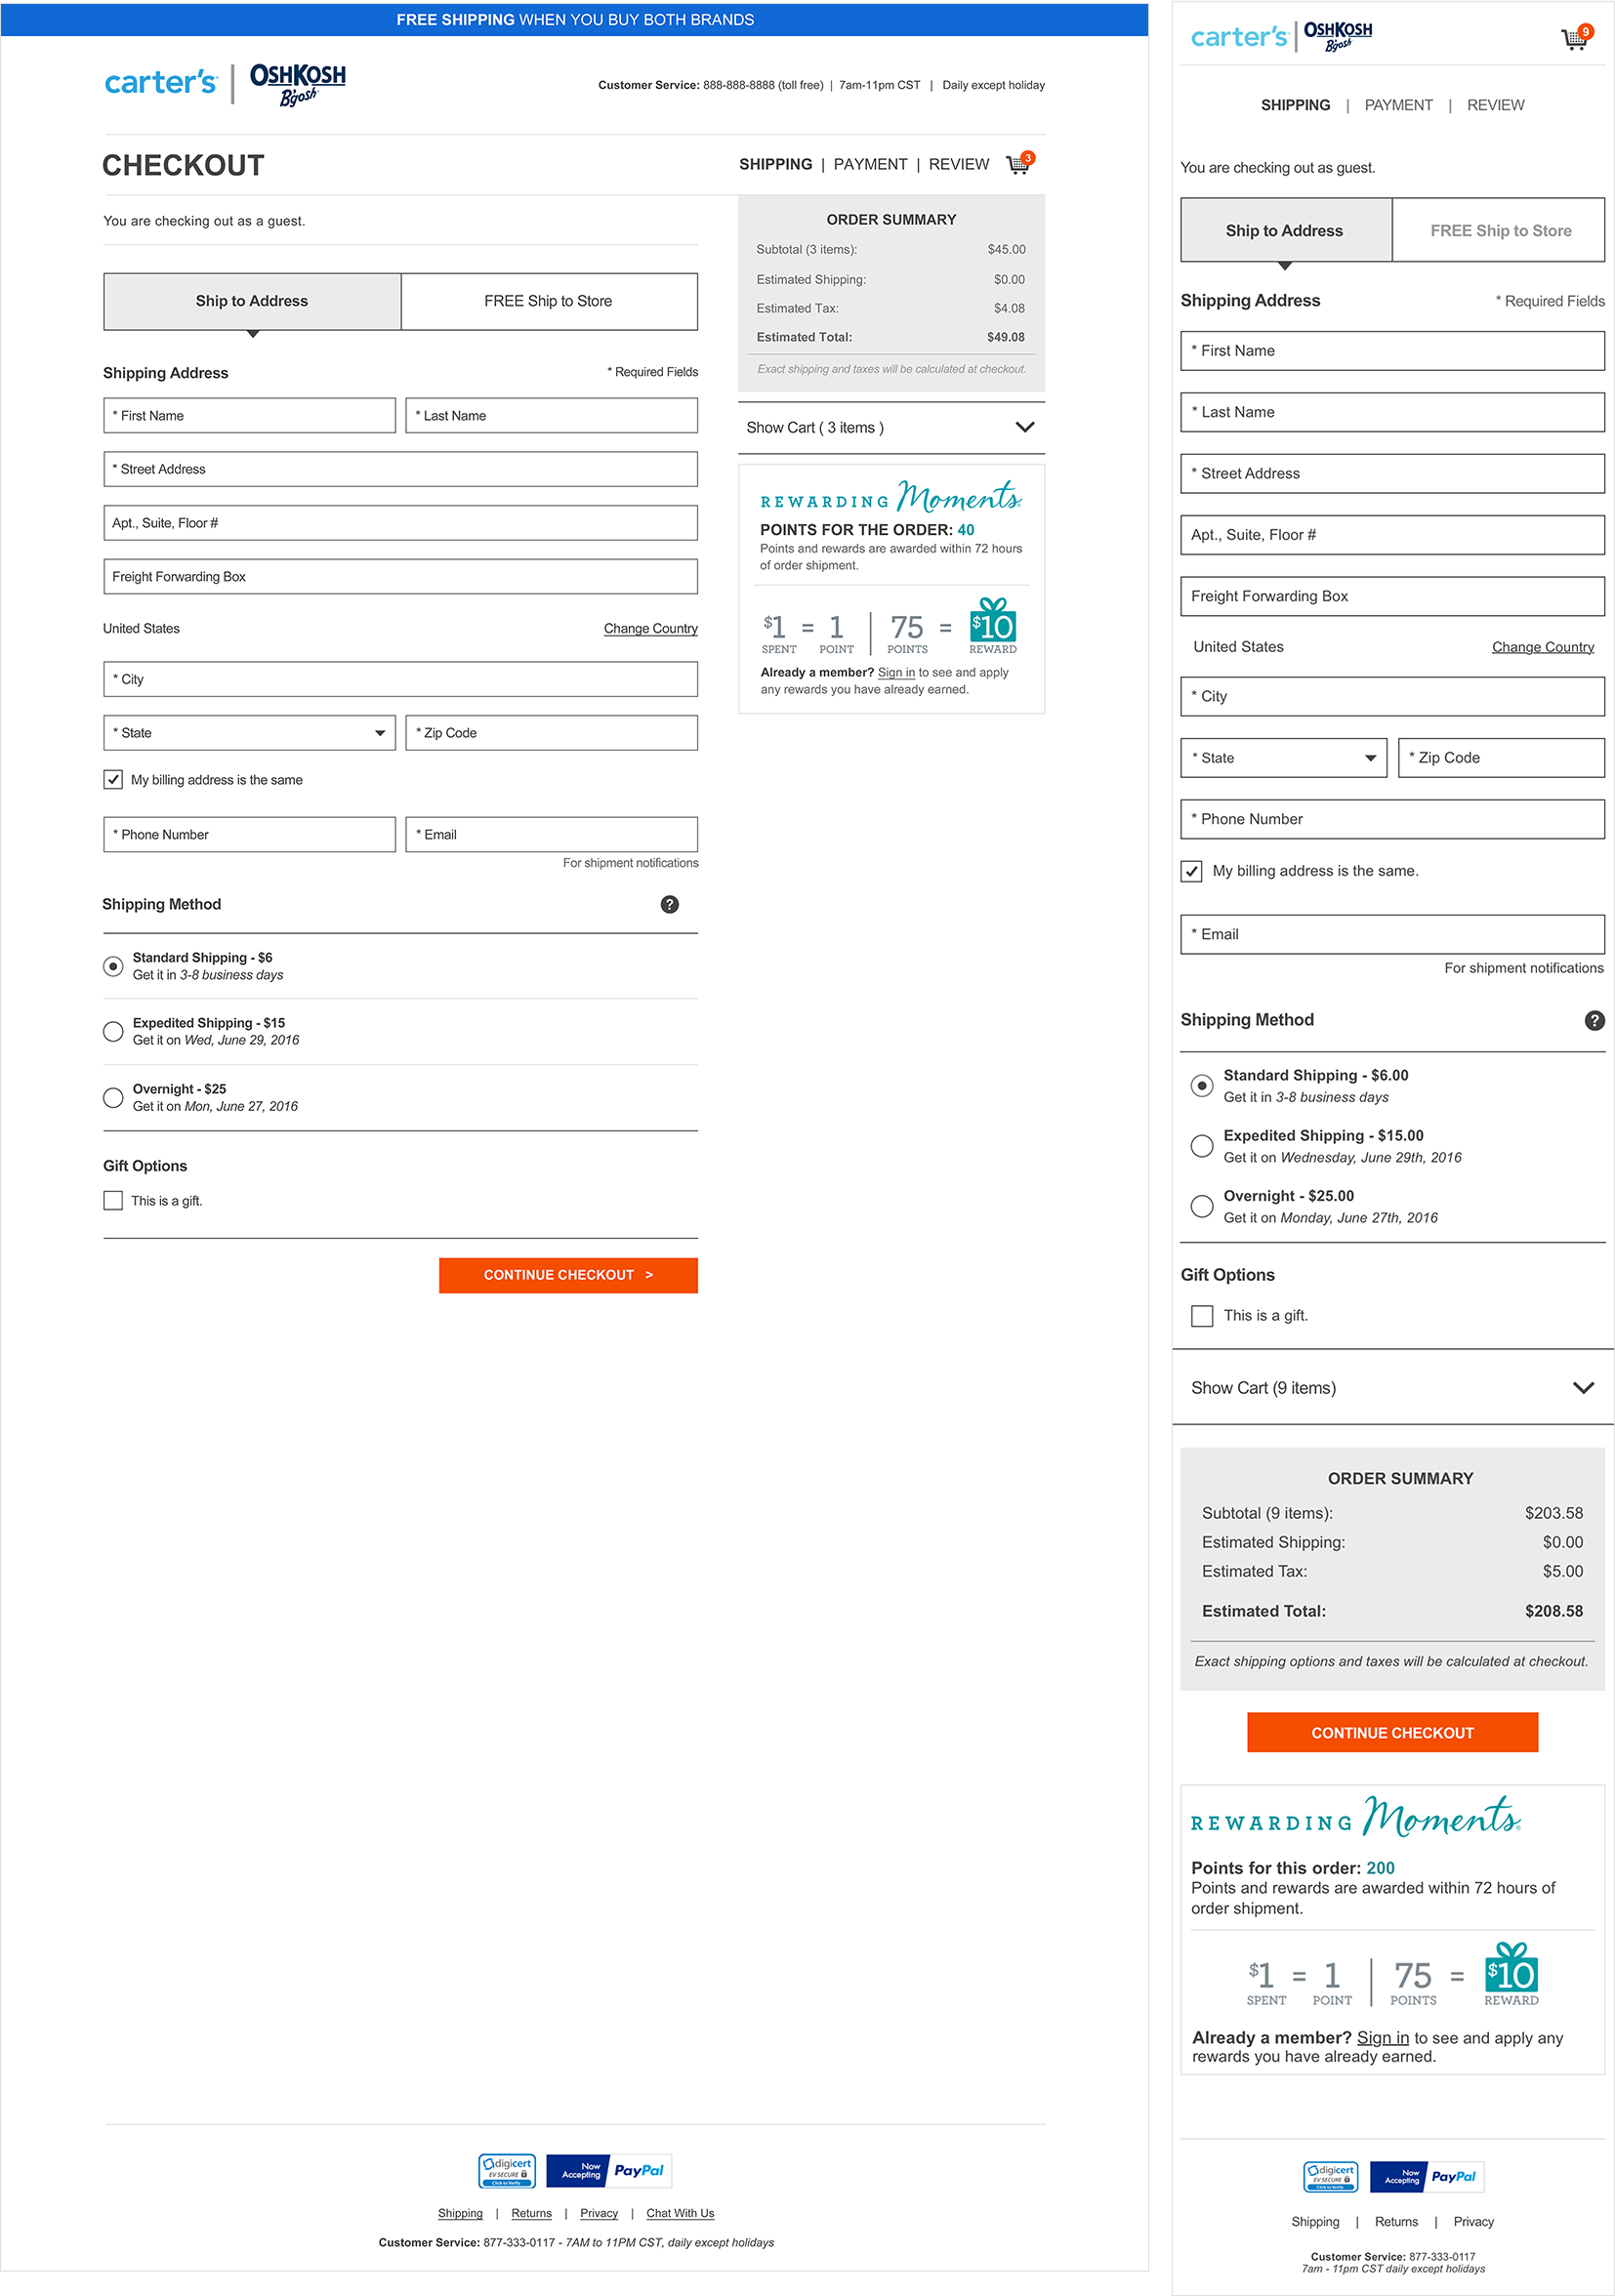Select Overnight shipping for $25

(x=112, y=1097)
